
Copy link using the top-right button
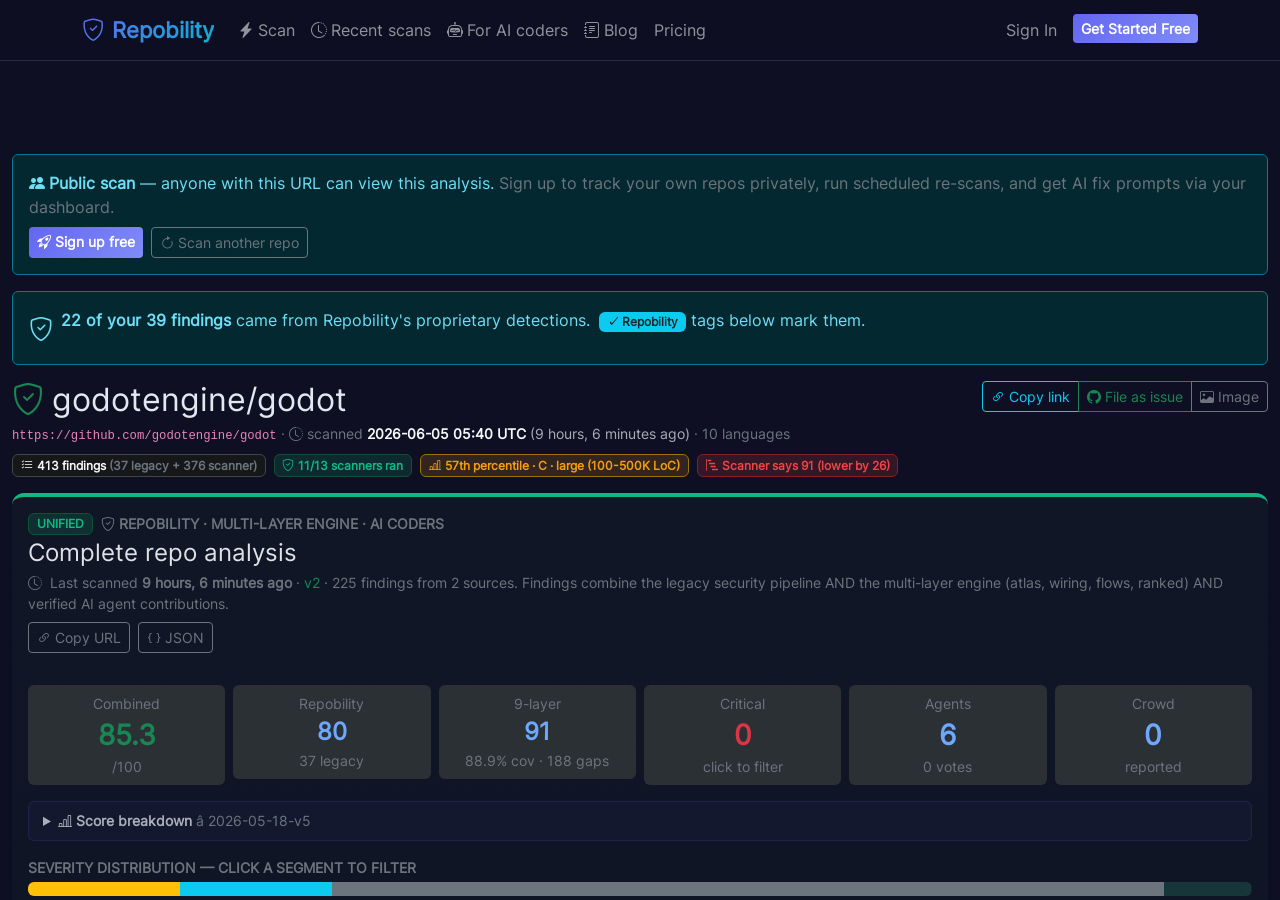pos(1030,397)
